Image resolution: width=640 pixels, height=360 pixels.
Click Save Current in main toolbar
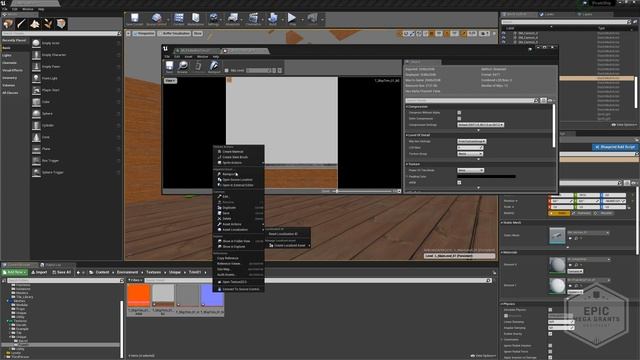[135, 19]
